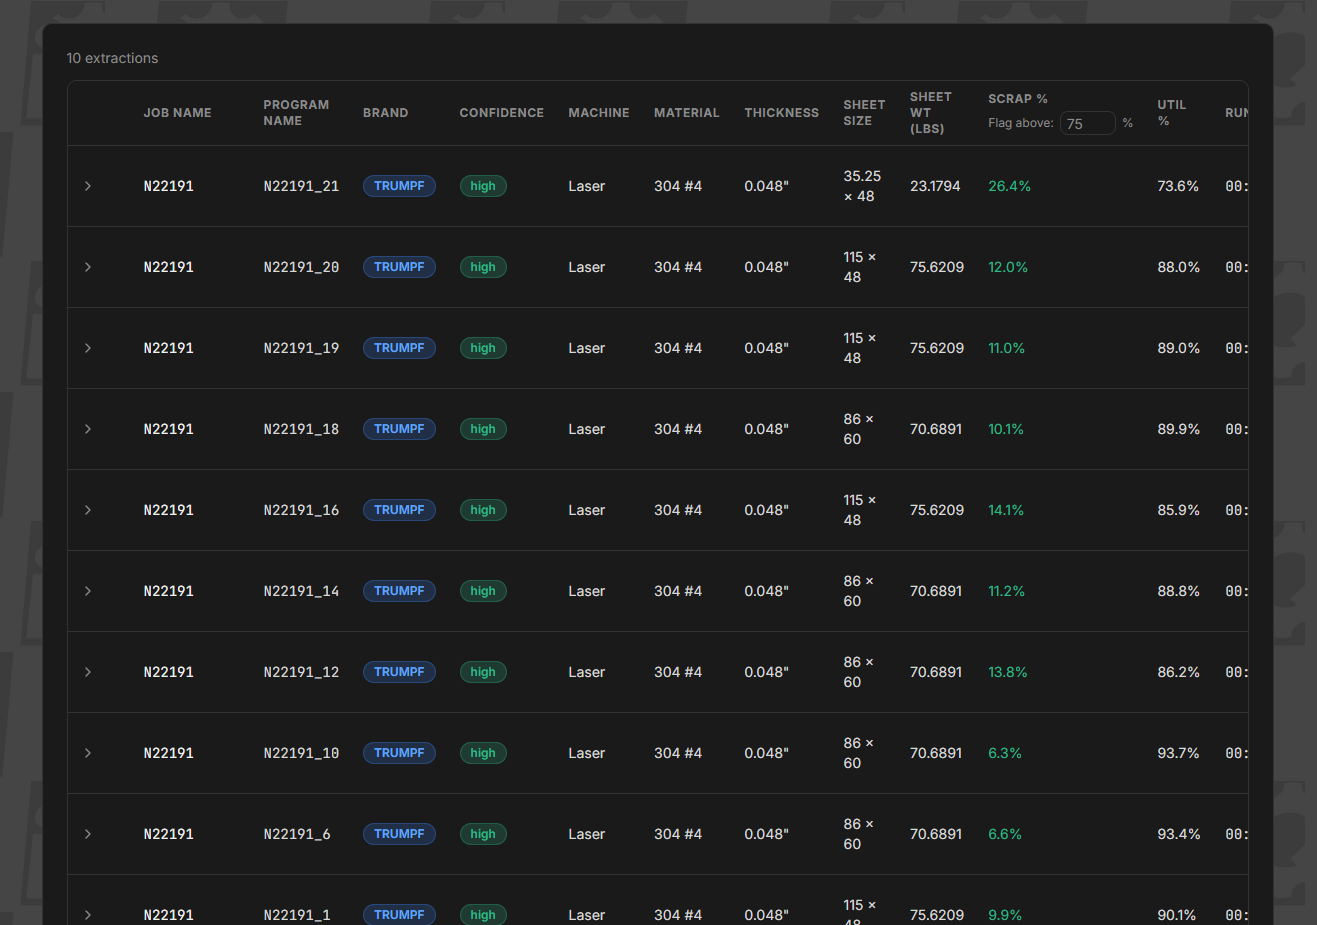
Task: Open the N22191_14 row expander
Action: click(88, 591)
